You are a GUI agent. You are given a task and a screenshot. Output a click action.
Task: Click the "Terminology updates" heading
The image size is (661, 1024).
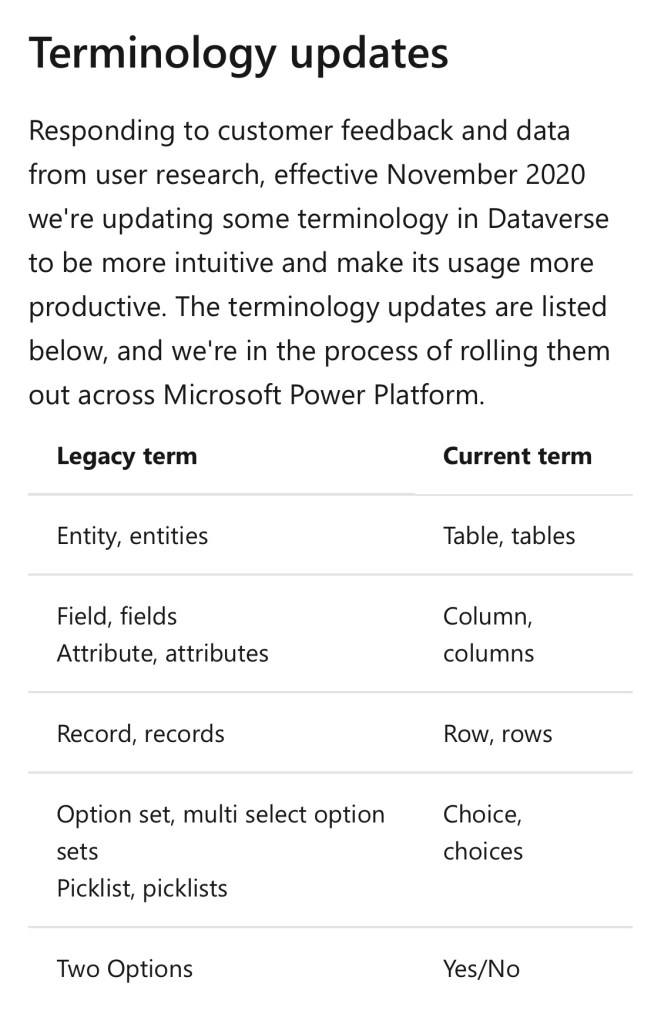coord(238,54)
